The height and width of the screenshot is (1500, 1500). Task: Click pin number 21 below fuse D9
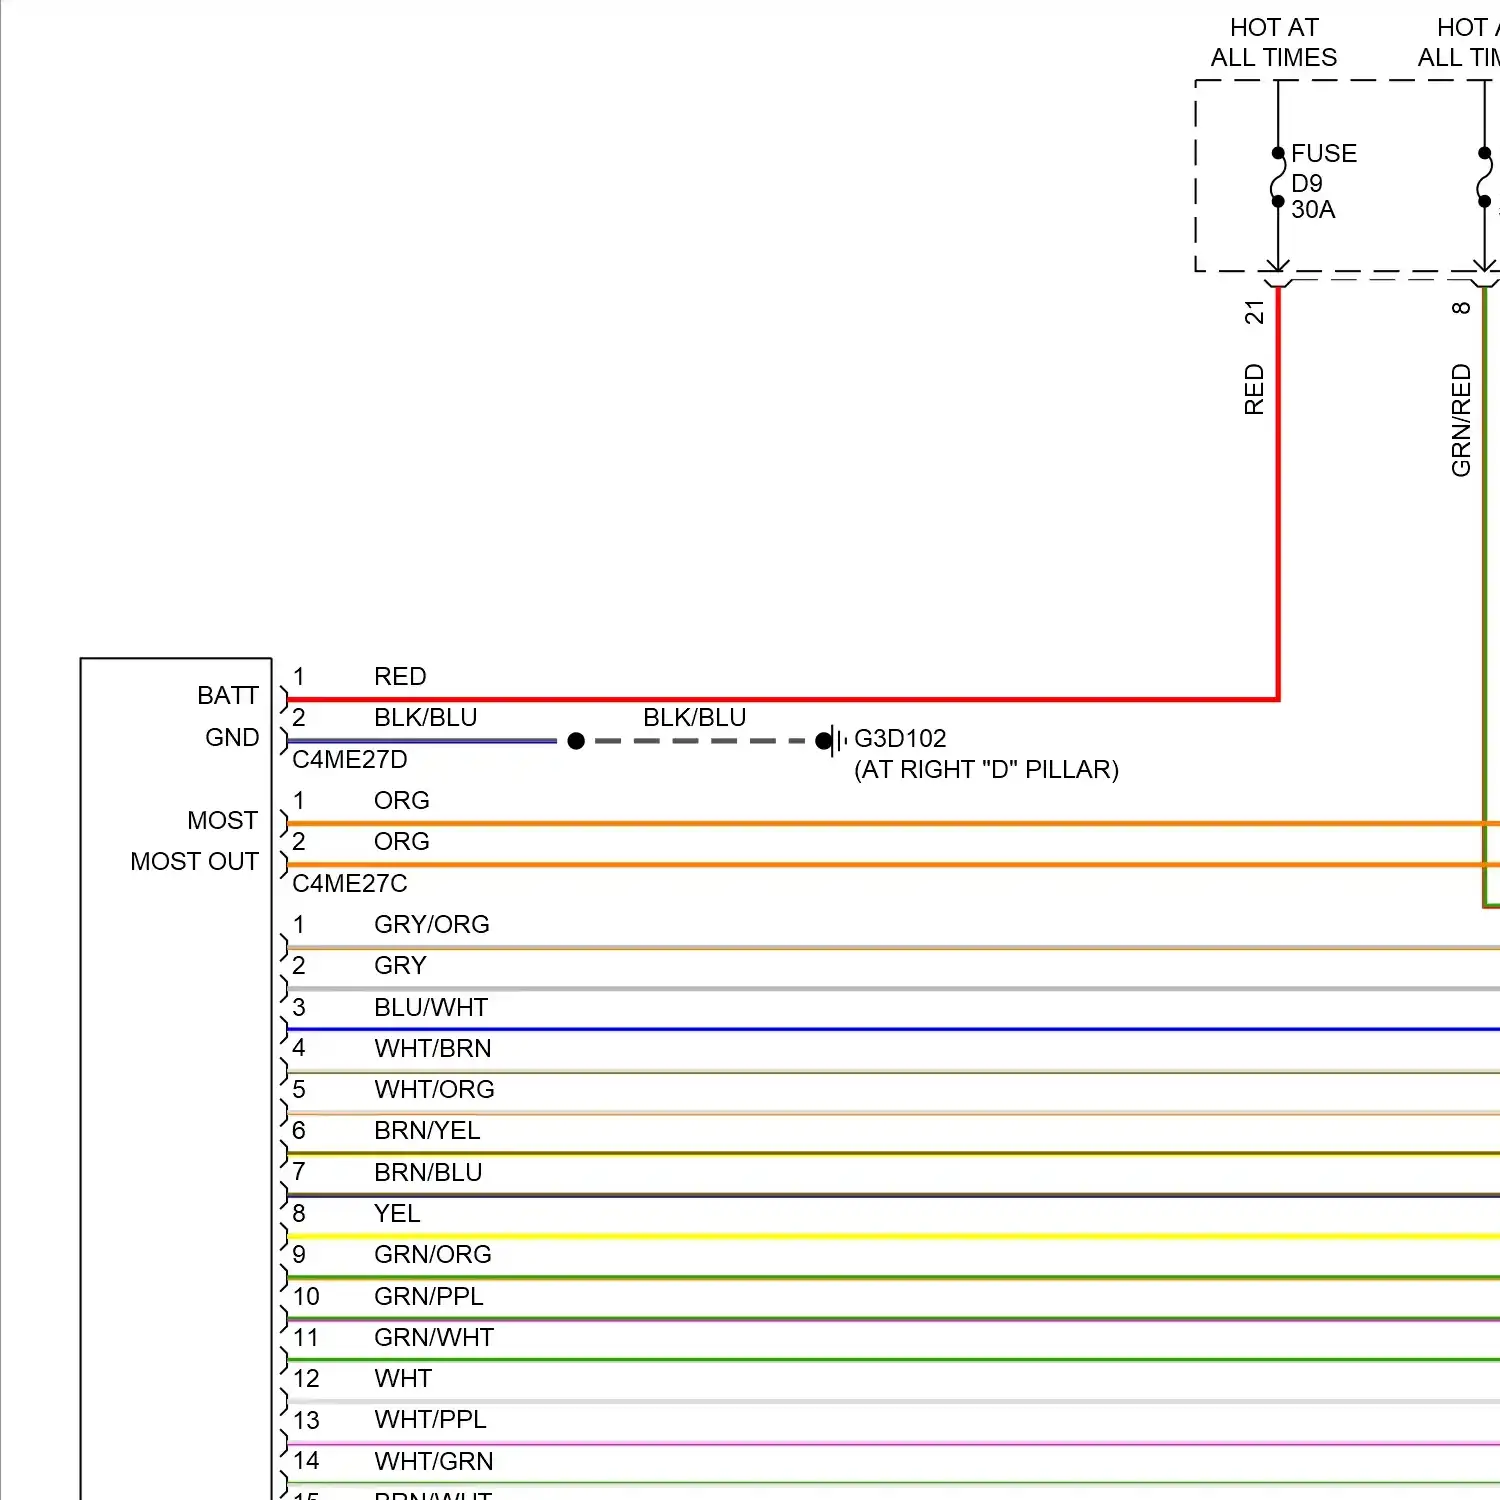coord(1254,312)
